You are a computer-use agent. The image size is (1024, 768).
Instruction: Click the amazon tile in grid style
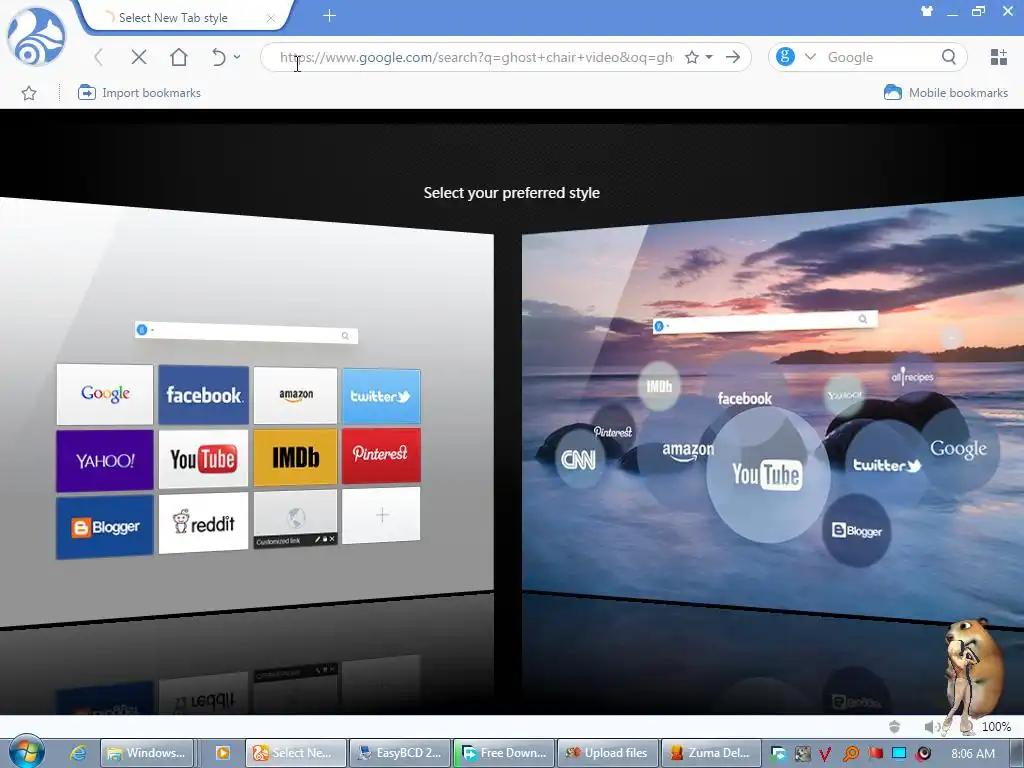[x=296, y=395]
